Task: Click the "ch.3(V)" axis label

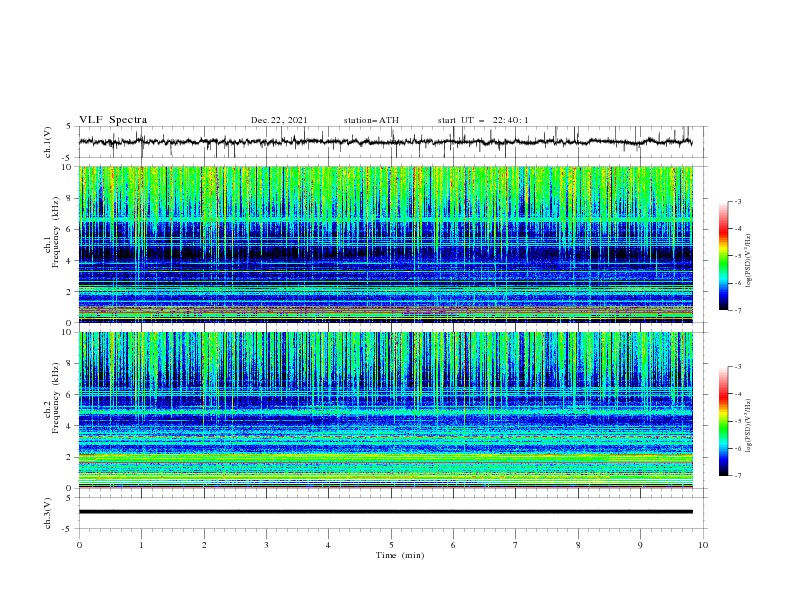Action: point(48,513)
